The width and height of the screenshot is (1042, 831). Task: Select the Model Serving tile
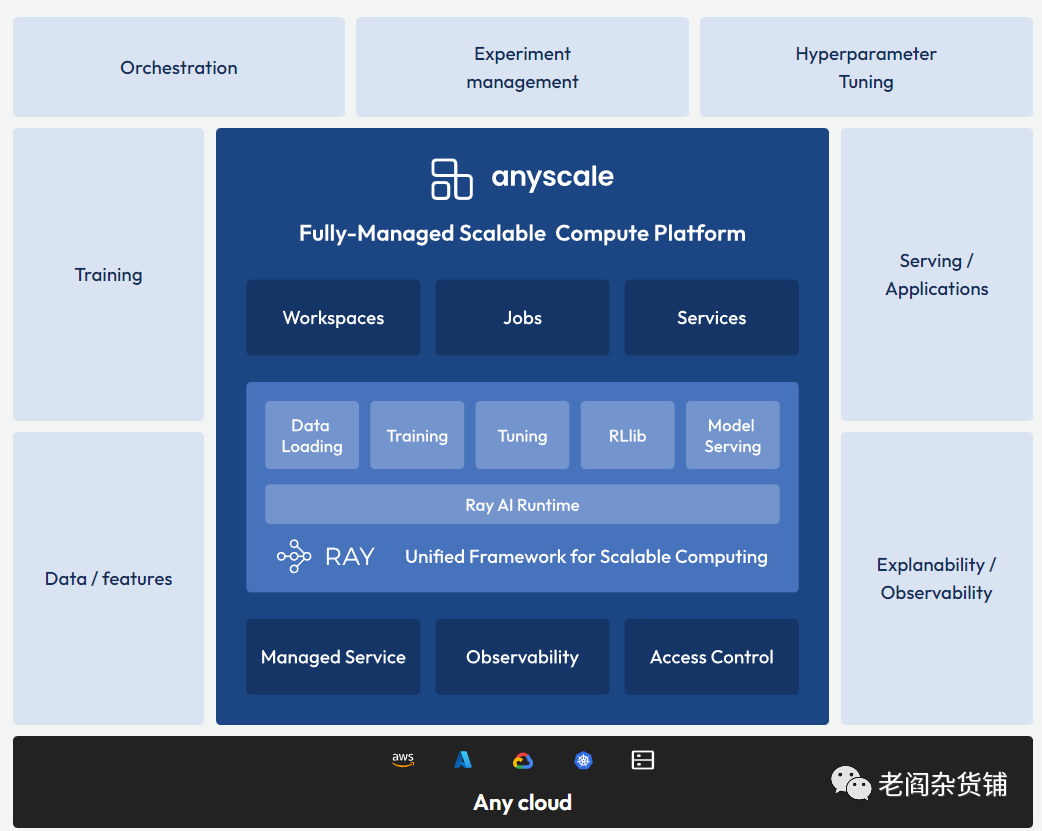tap(732, 435)
